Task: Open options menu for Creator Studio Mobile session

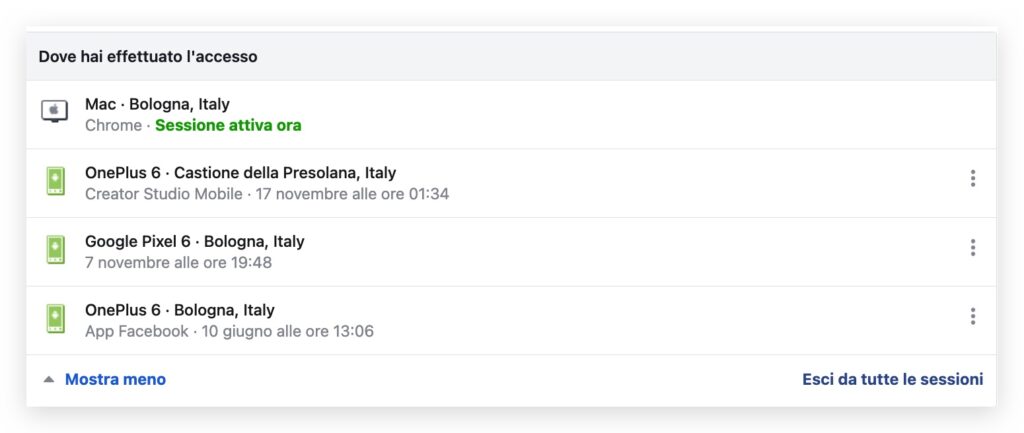Action: [x=972, y=178]
